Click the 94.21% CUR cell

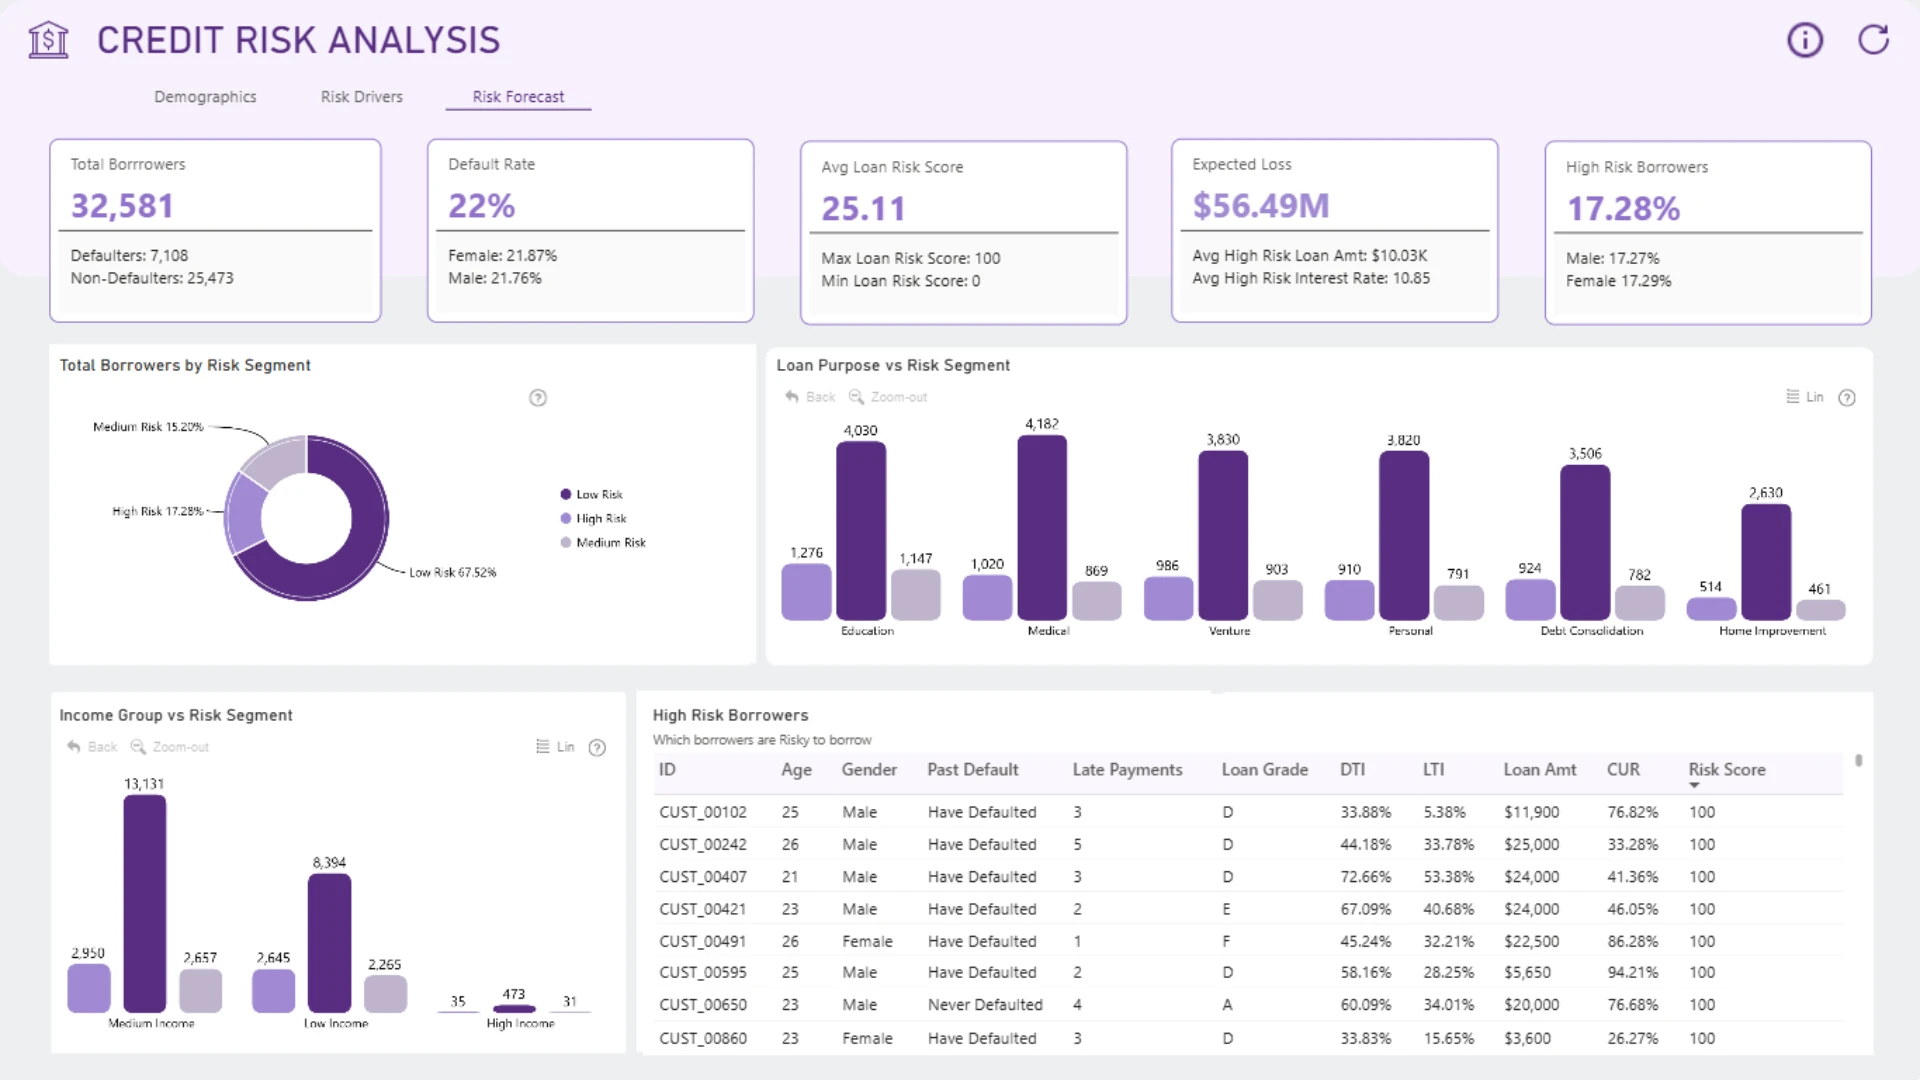point(1632,972)
